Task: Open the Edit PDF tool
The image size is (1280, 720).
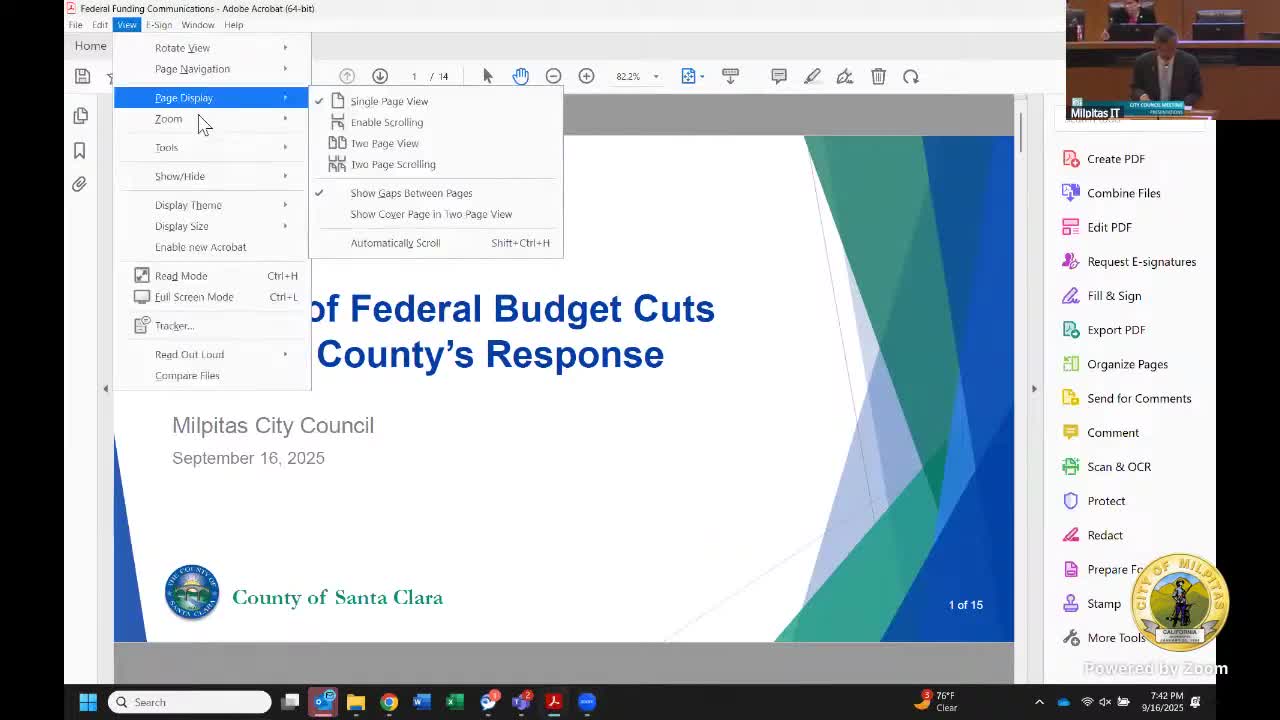Action: click(1109, 227)
